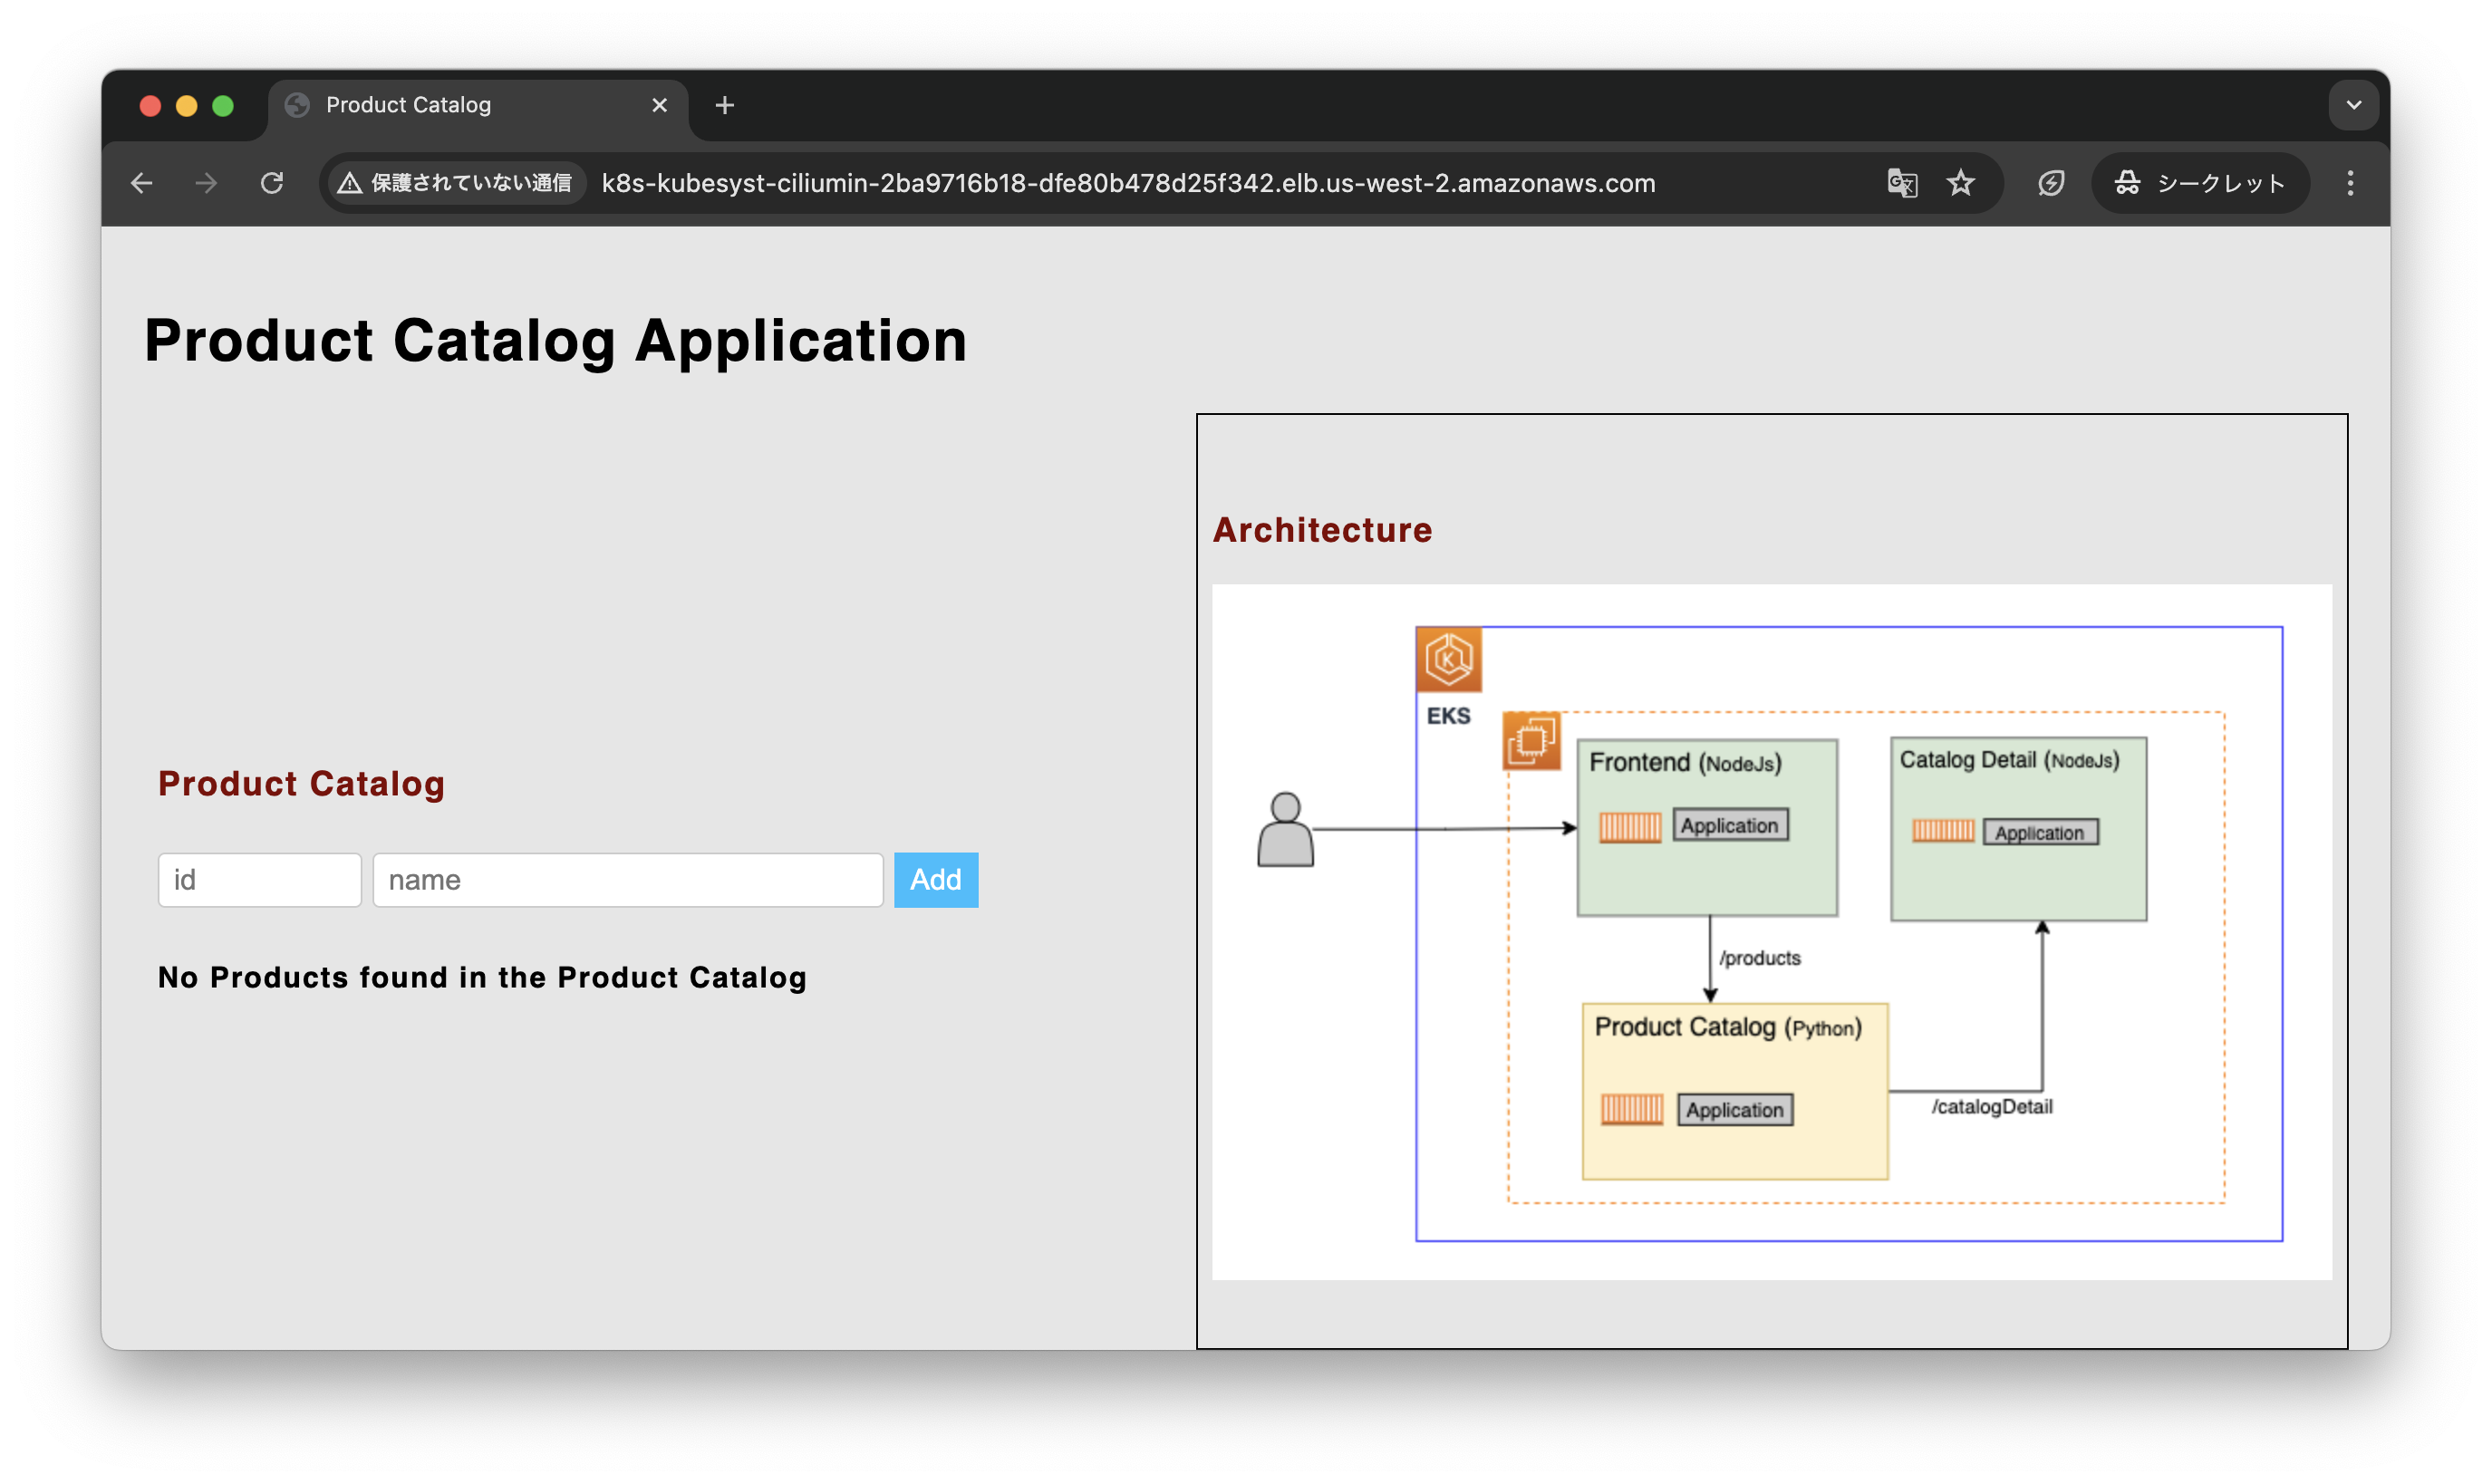Click the browser forward arrow
The height and width of the screenshot is (1484, 2492).
(x=206, y=183)
